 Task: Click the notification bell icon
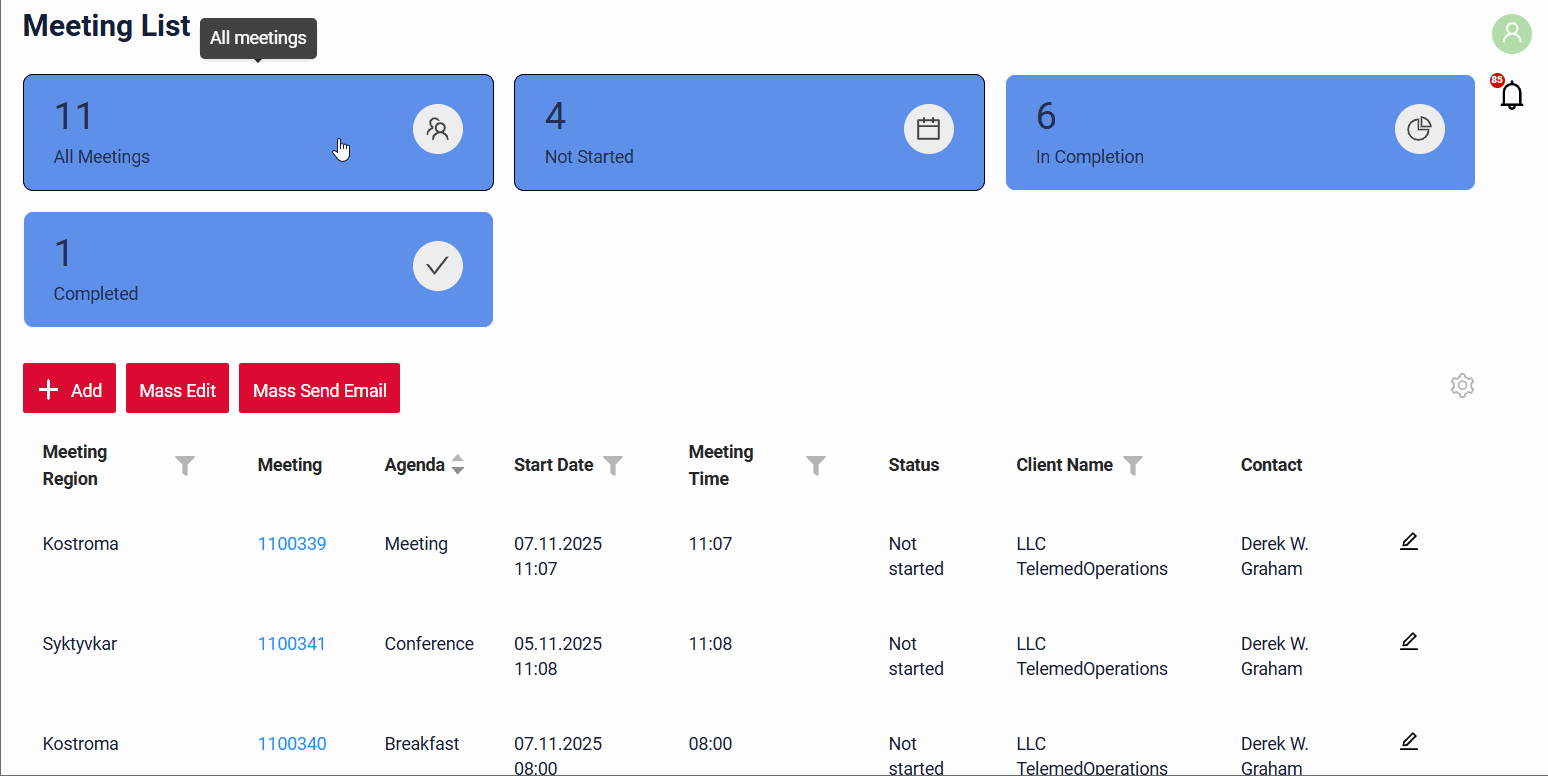pos(1511,96)
